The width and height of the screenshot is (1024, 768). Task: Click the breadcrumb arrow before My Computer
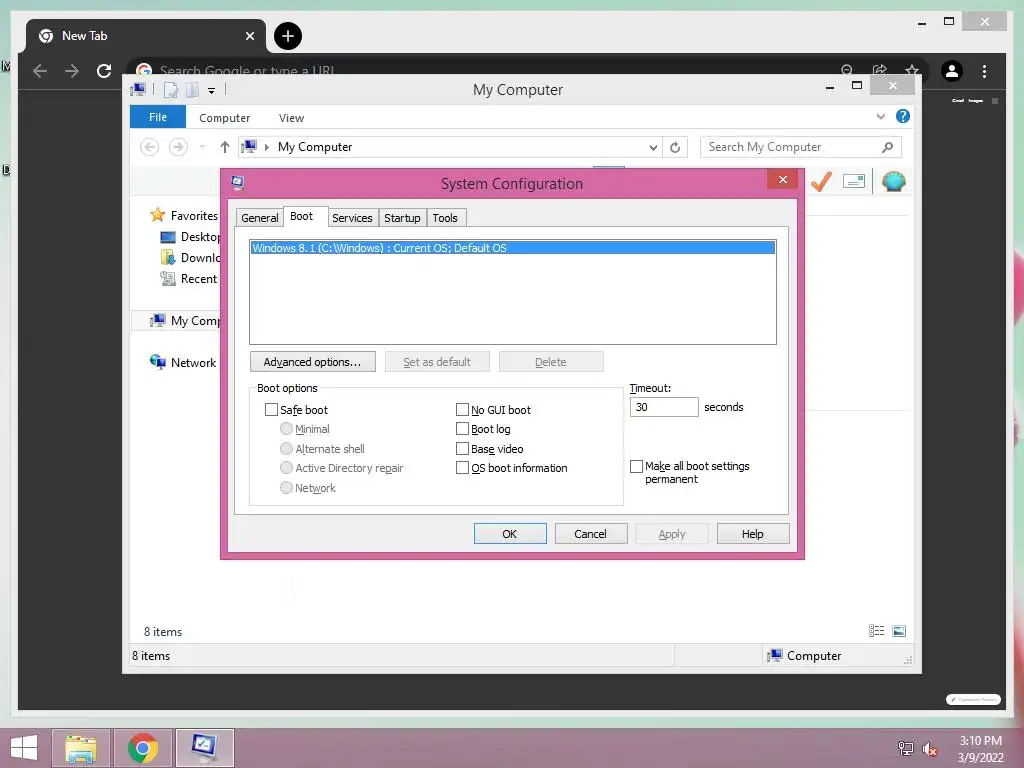click(266, 148)
